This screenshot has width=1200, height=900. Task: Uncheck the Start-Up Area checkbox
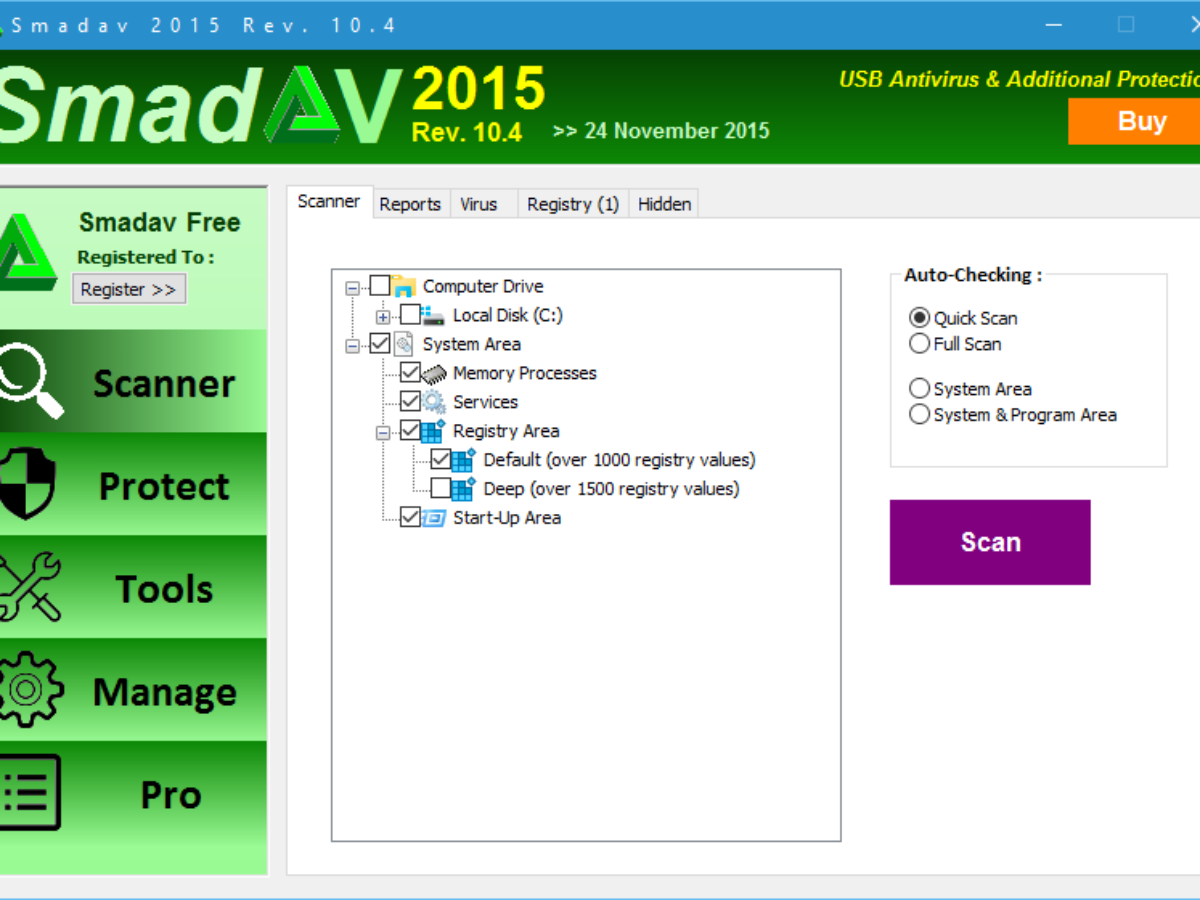point(410,518)
